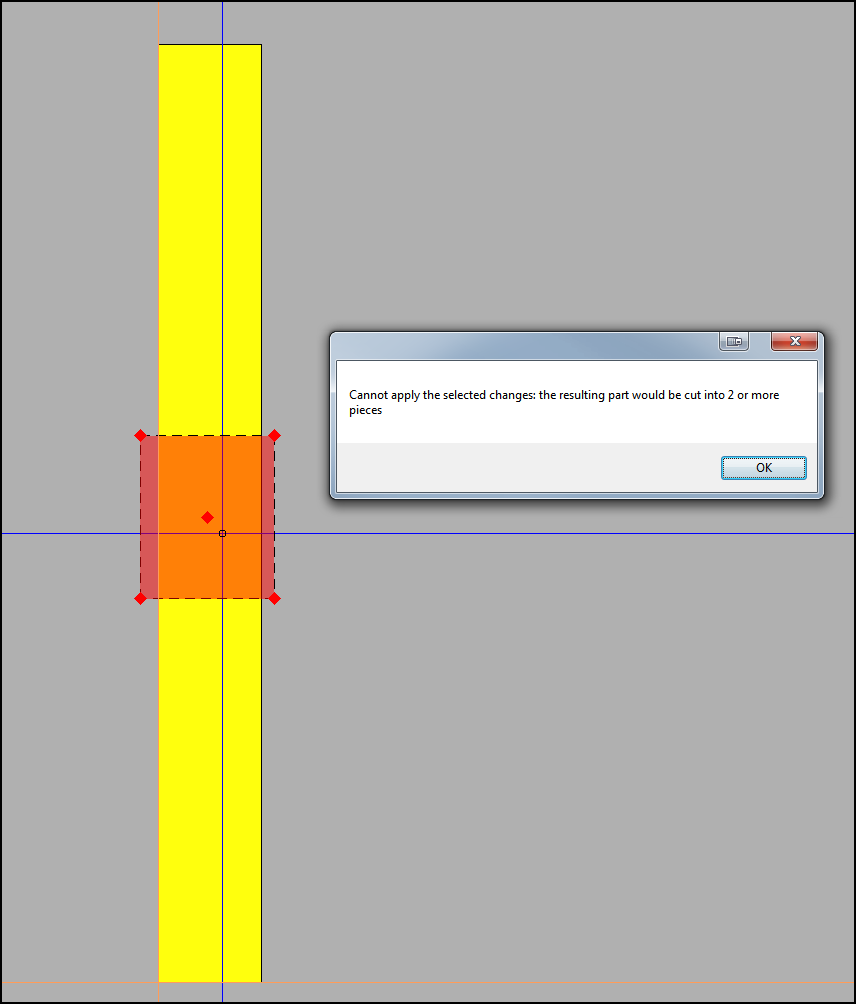Close the error dialog with red X
Viewport: 856px width, 1004px height.
coord(795,341)
